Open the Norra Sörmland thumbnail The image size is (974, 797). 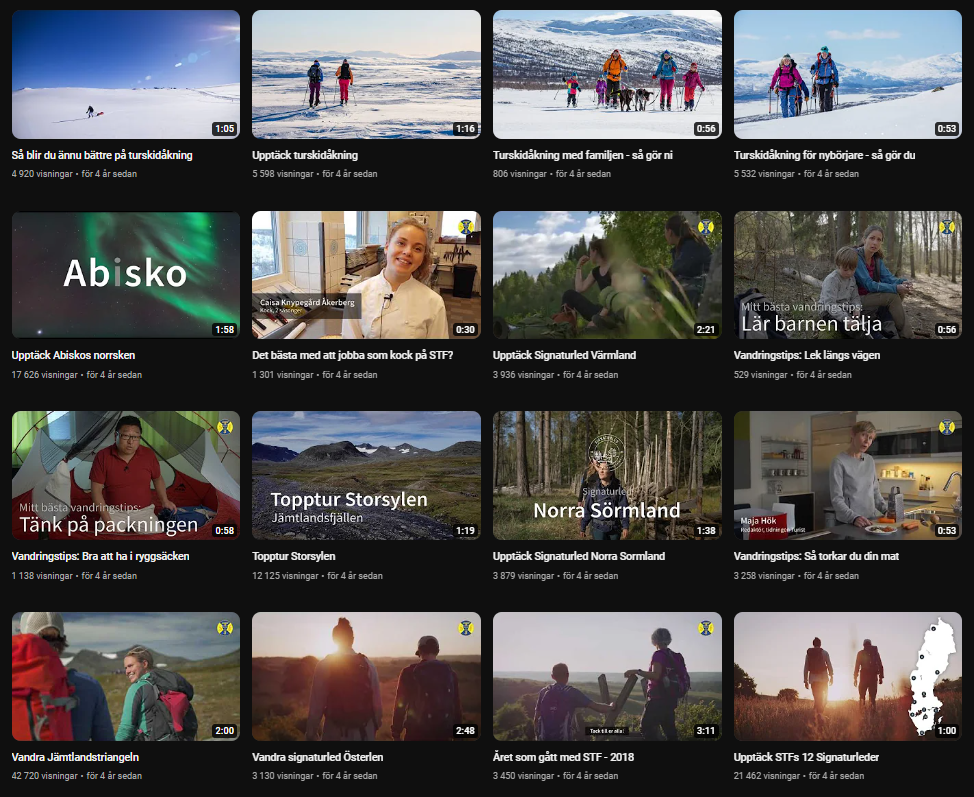click(x=607, y=475)
